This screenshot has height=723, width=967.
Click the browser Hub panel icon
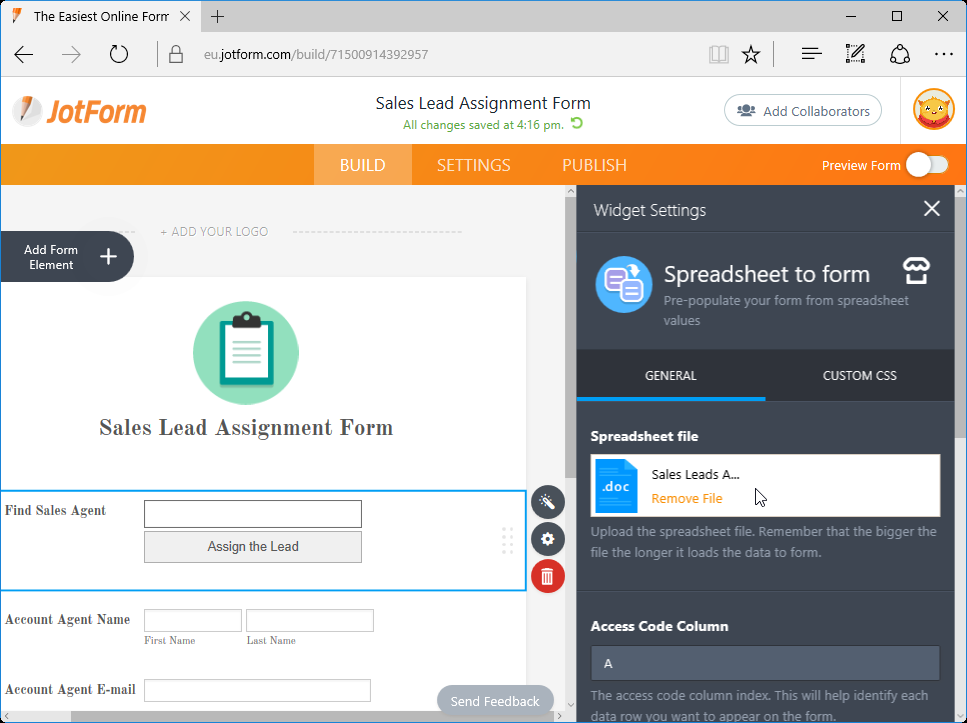pyautogui.click(x=810, y=54)
